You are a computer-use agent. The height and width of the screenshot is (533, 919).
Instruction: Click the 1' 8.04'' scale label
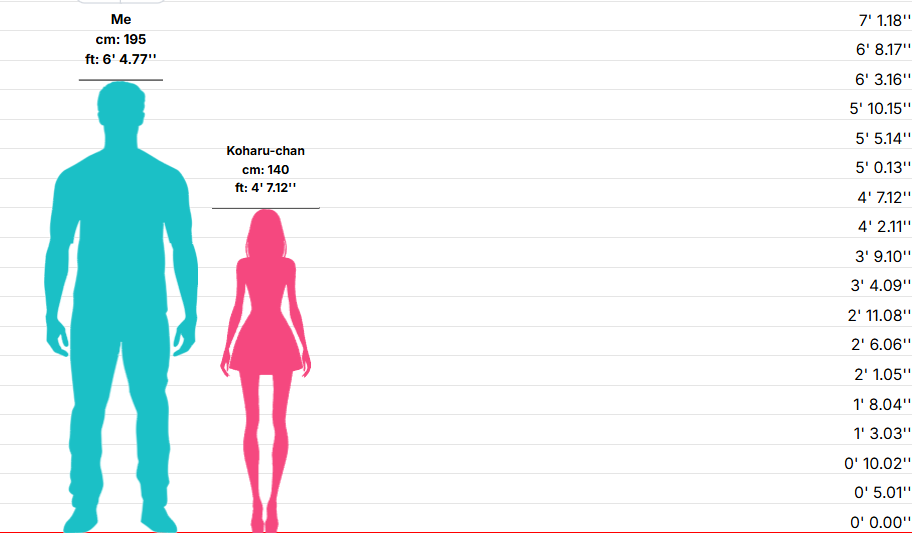pyautogui.click(x=882, y=404)
